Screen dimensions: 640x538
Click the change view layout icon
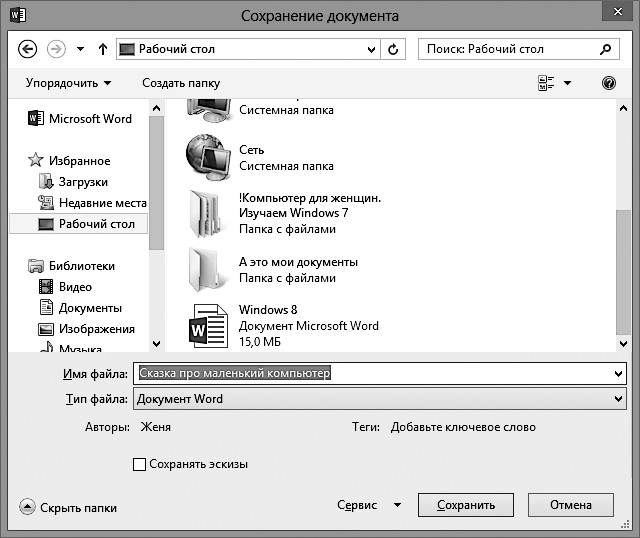click(546, 83)
